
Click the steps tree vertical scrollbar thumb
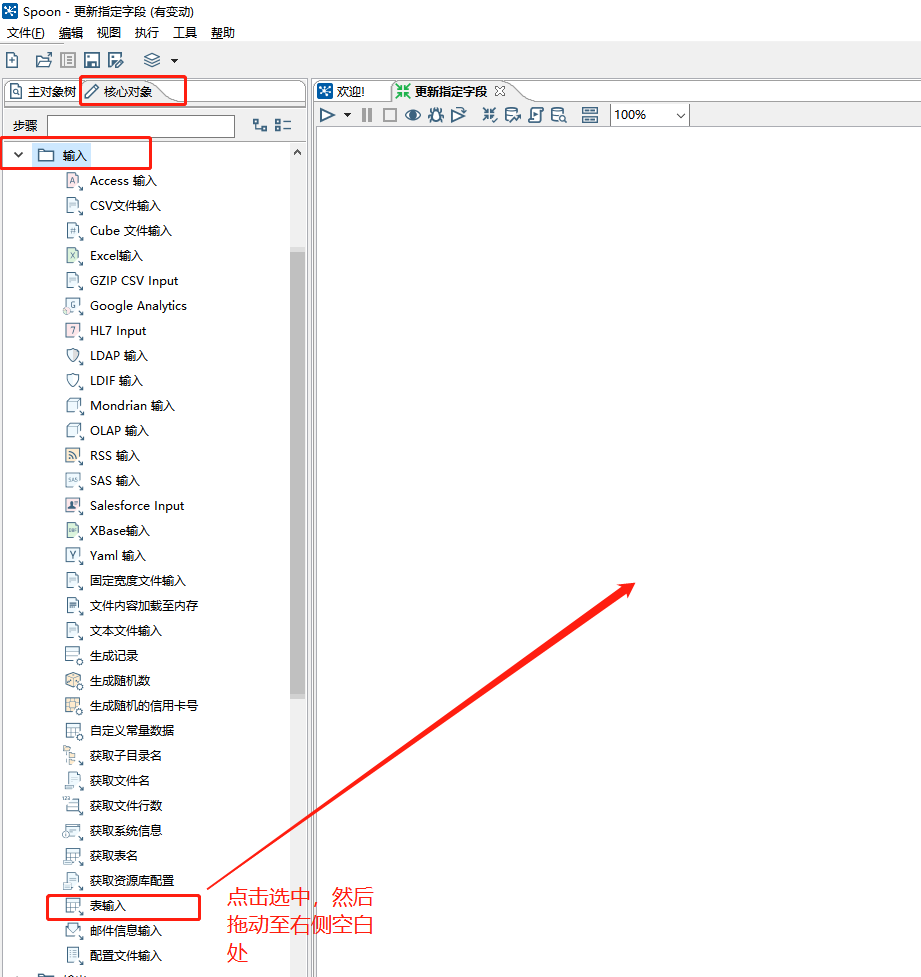click(298, 475)
